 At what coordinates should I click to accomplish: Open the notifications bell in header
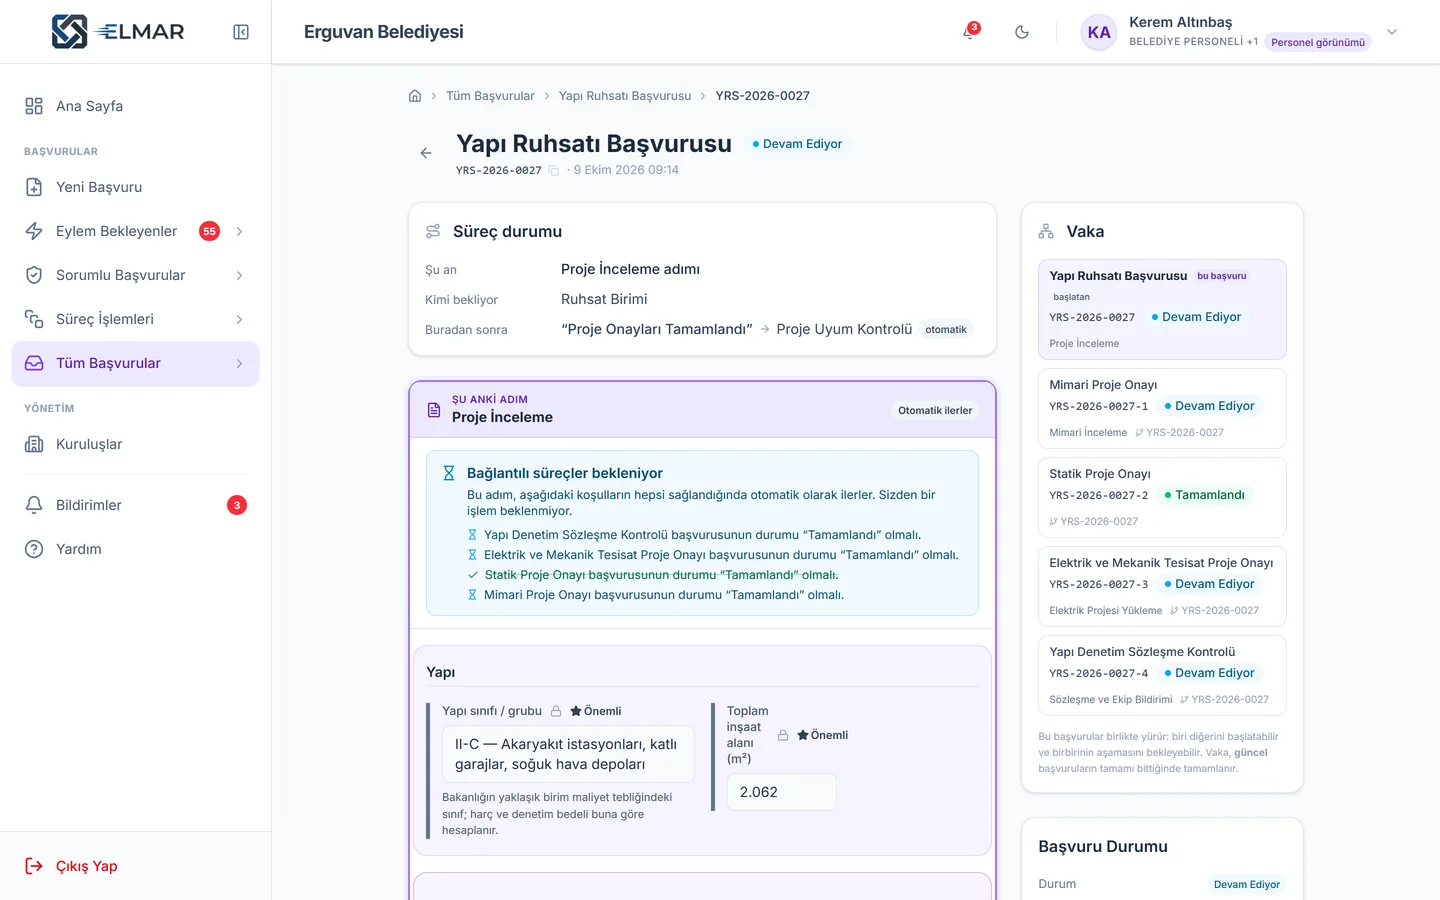(969, 32)
